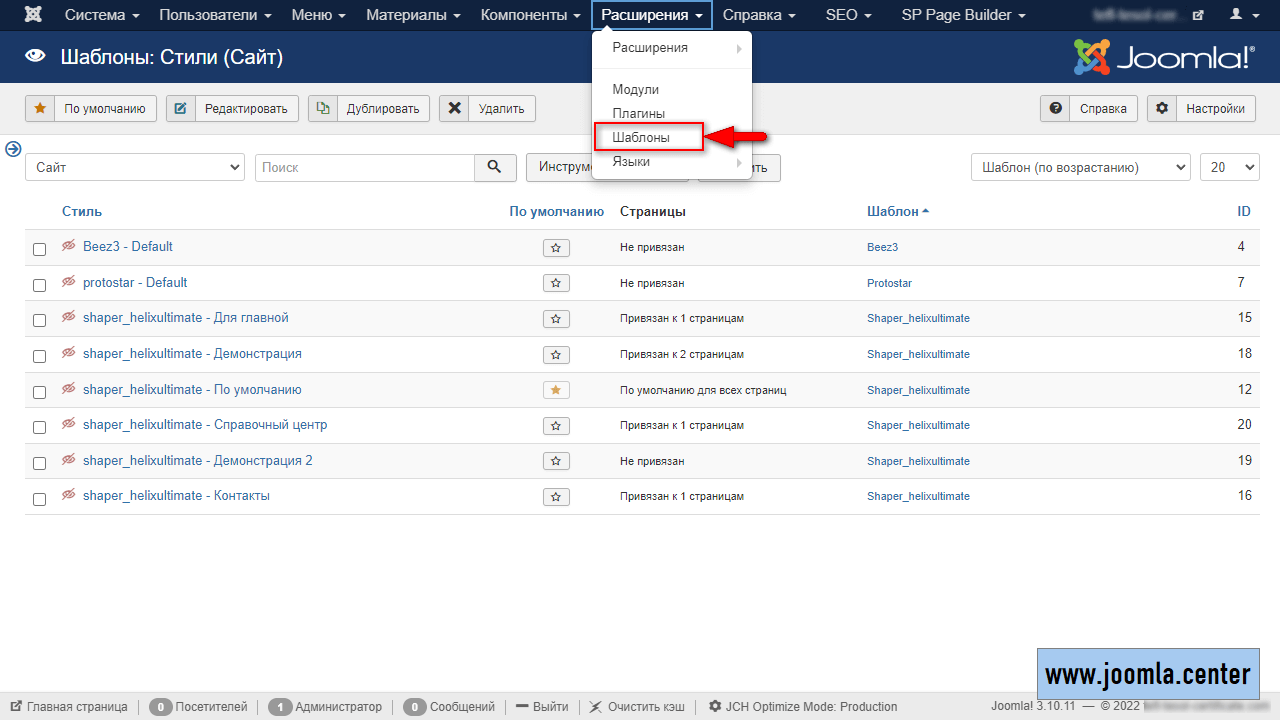
Task: Select checkbox for shaper_helixultimate - Демонстрация
Action: pyautogui.click(x=39, y=356)
